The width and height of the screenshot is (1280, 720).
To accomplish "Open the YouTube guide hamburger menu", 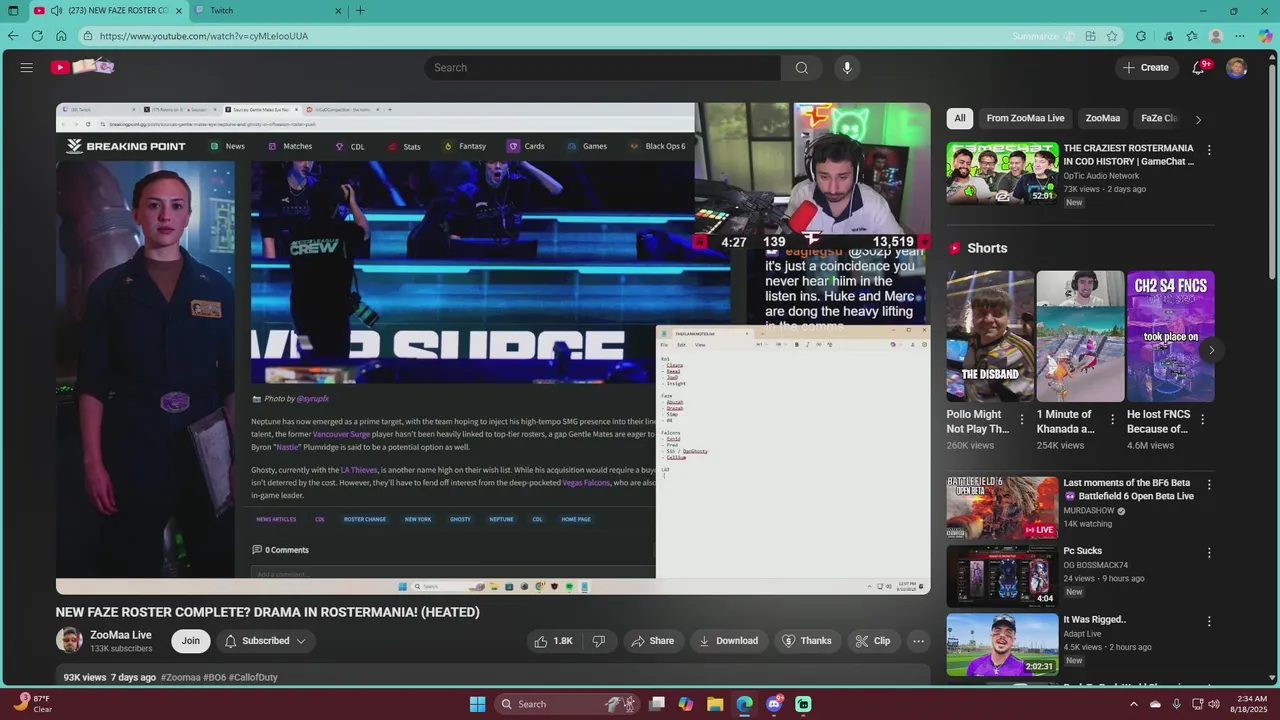I will pos(27,67).
